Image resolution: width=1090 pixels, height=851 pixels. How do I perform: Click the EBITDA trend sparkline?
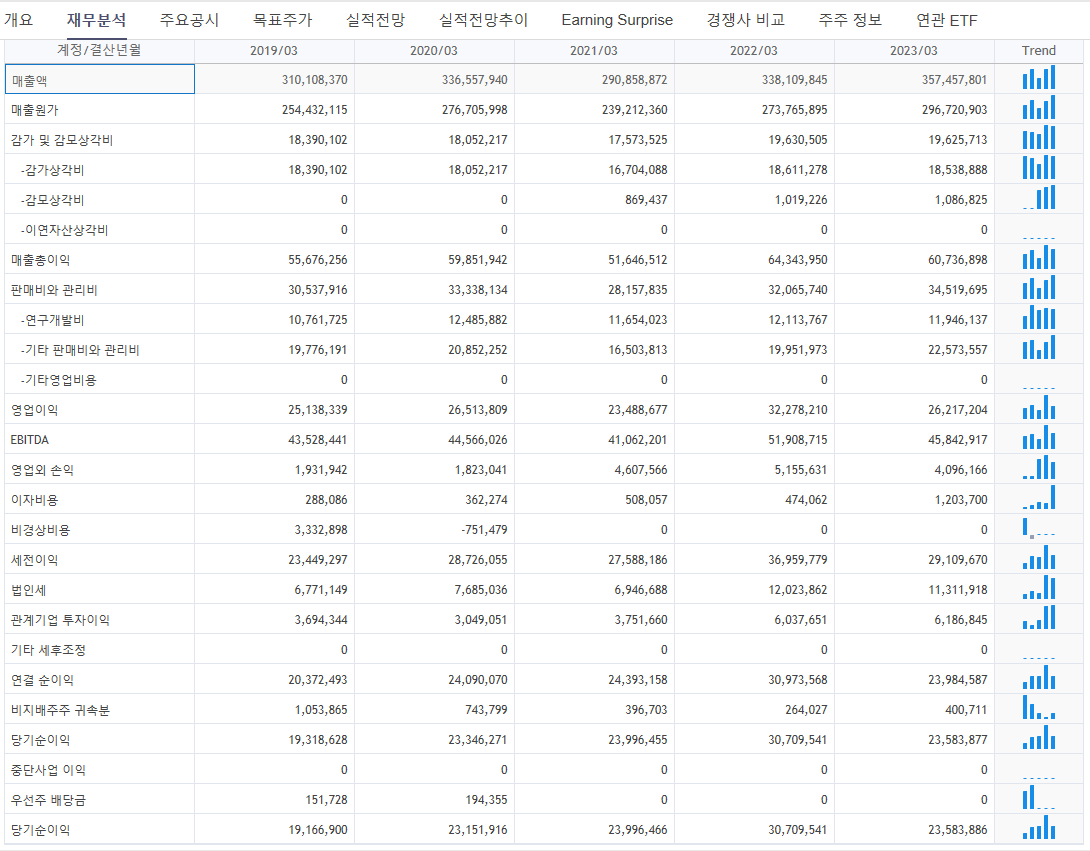pyautogui.click(x=1039, y=437)
